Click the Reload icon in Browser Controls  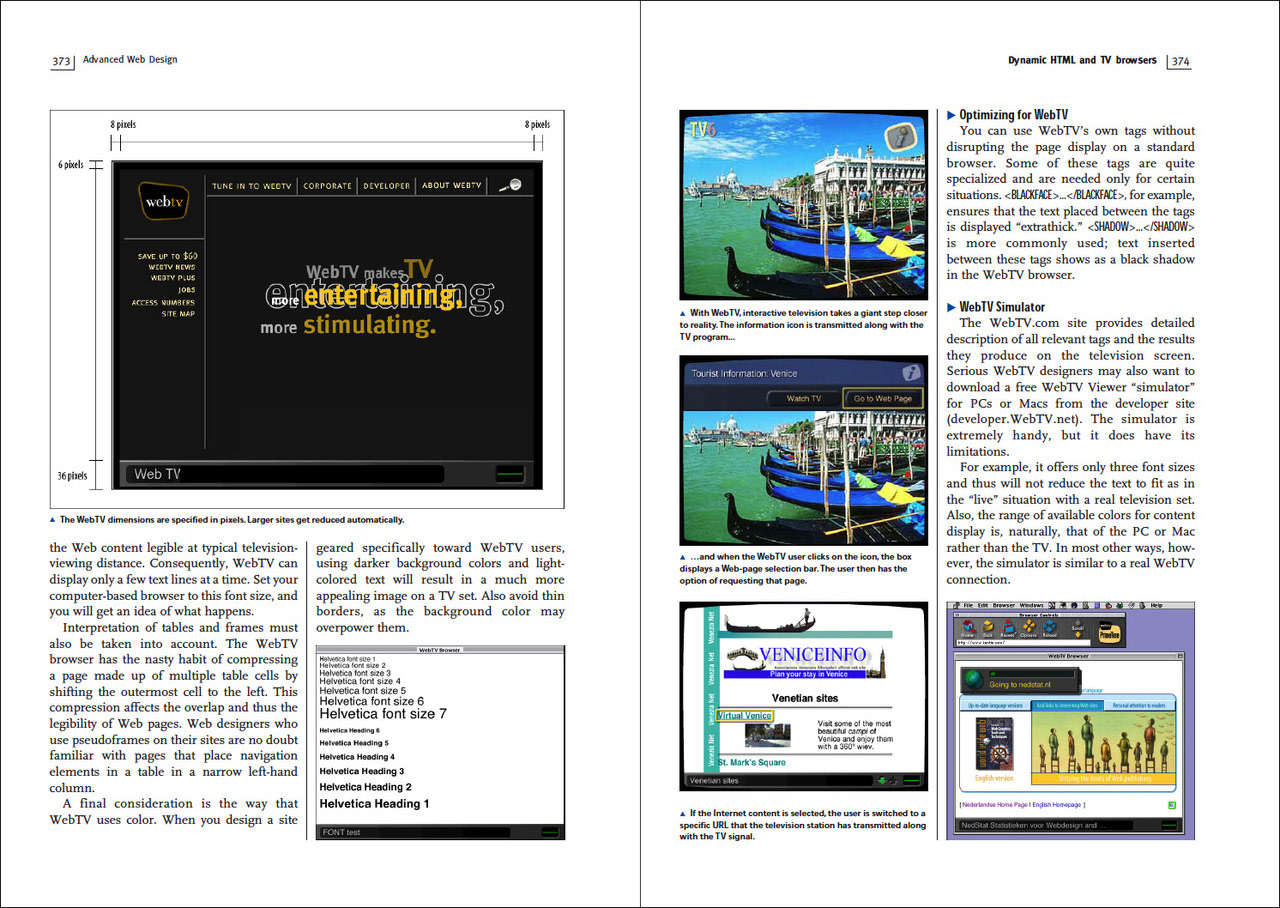pyautogui.click(x=1049, y=628)
